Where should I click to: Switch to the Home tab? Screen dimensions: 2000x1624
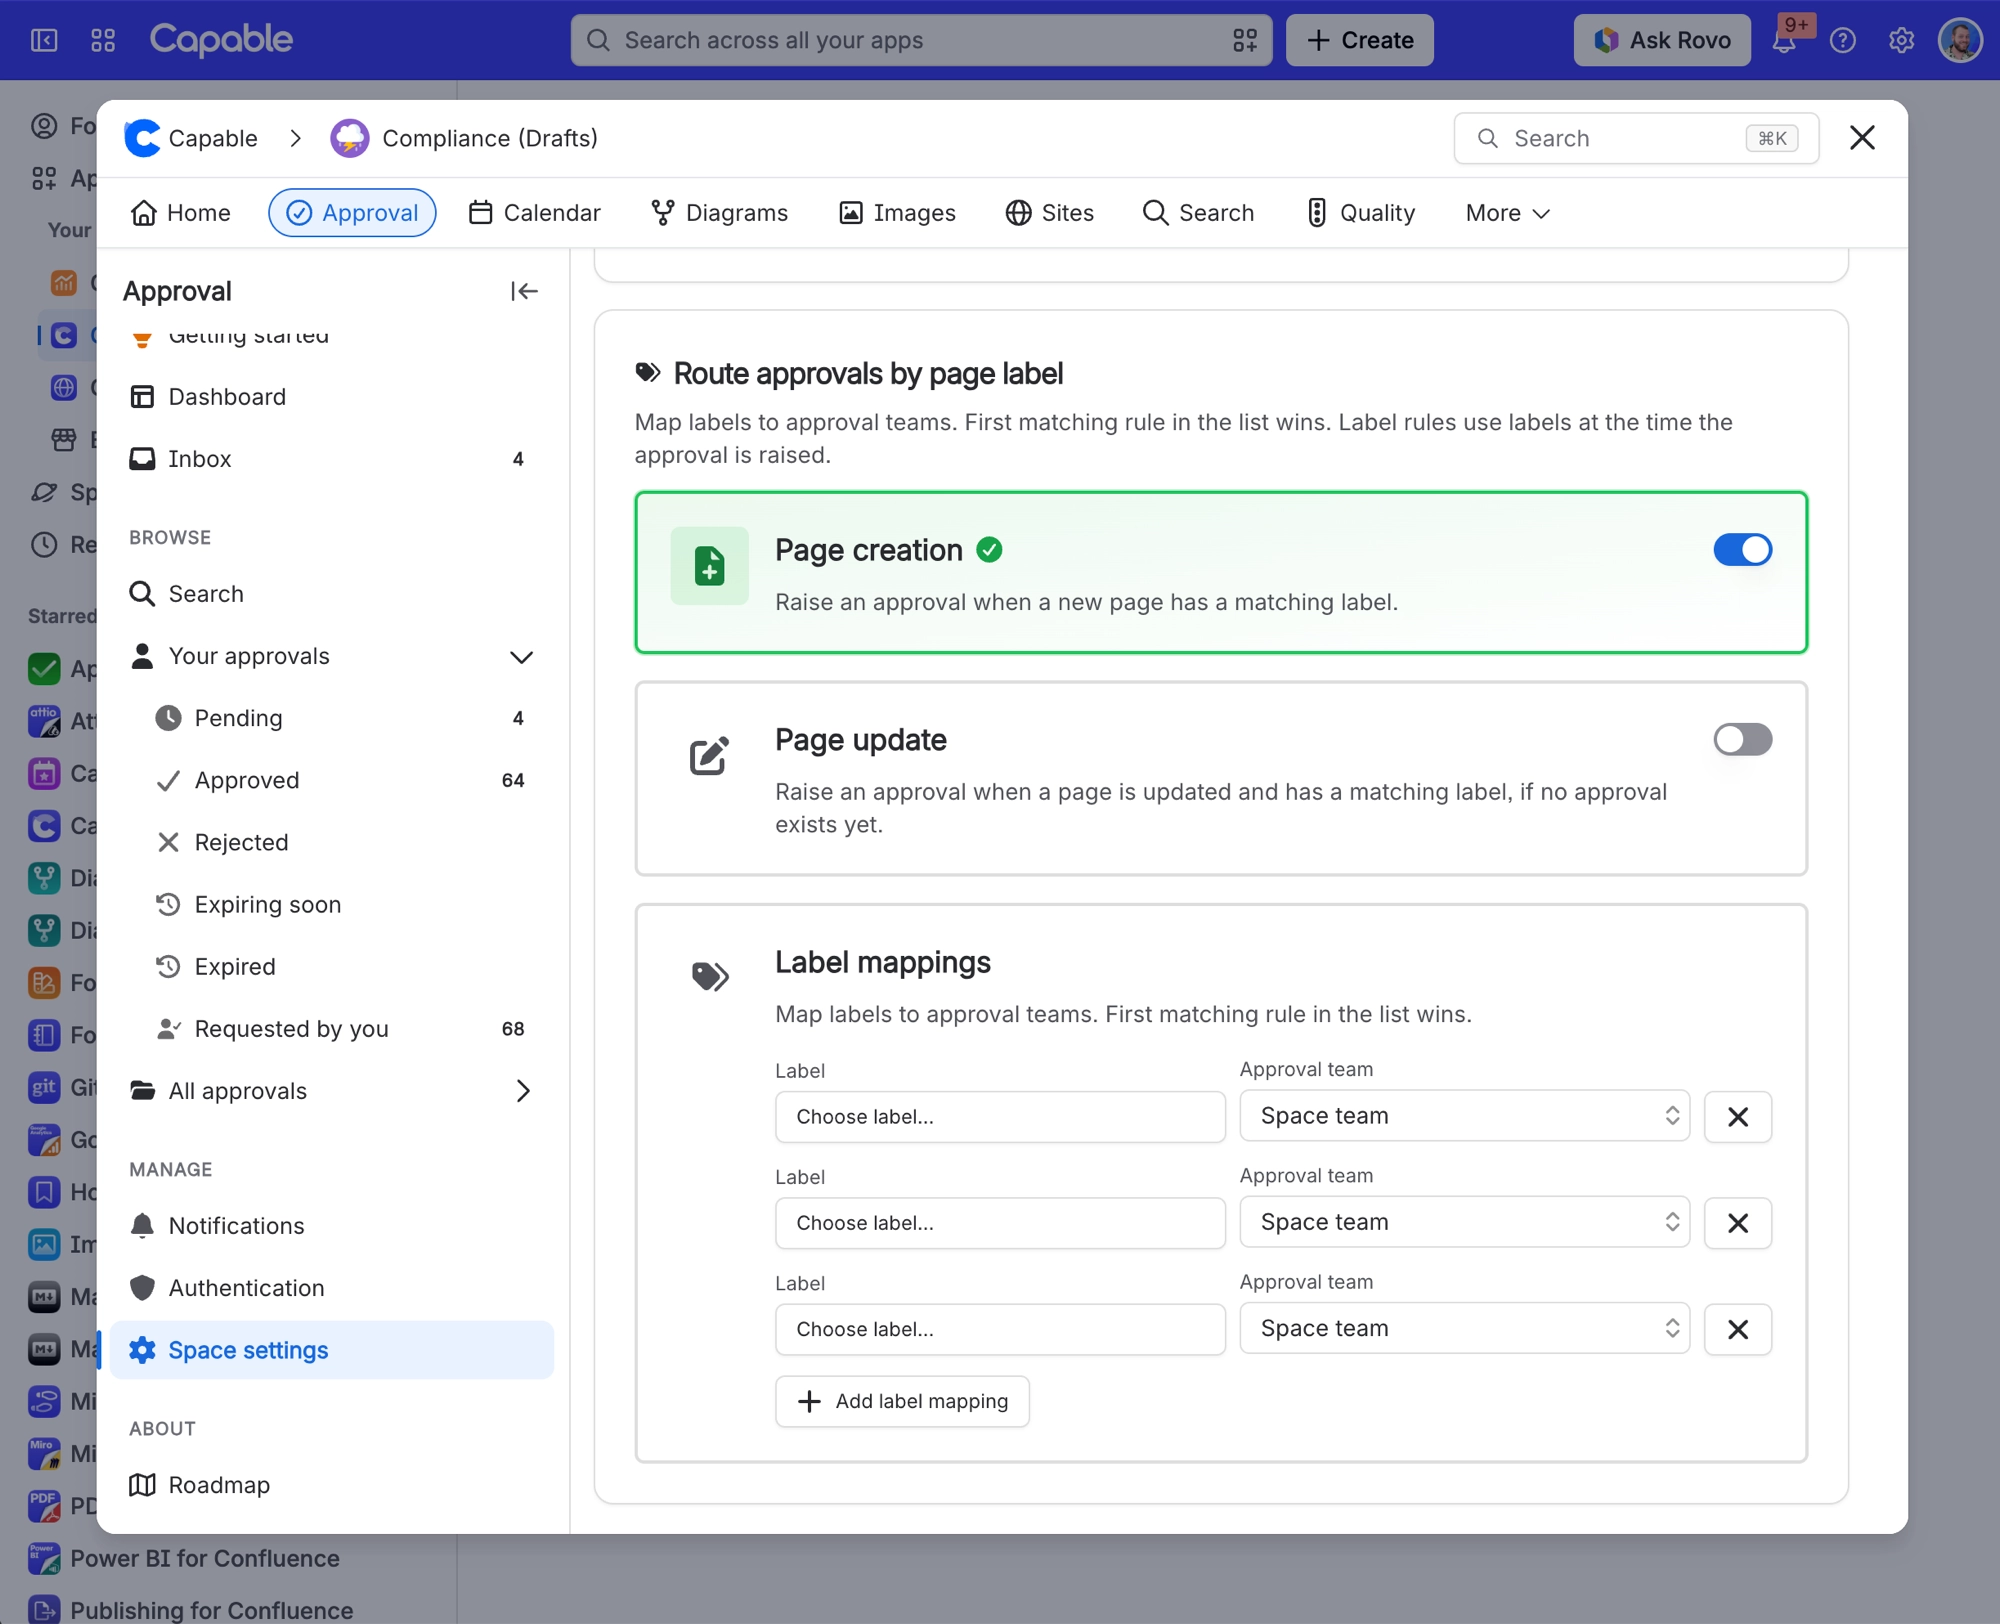coord(181,213)
